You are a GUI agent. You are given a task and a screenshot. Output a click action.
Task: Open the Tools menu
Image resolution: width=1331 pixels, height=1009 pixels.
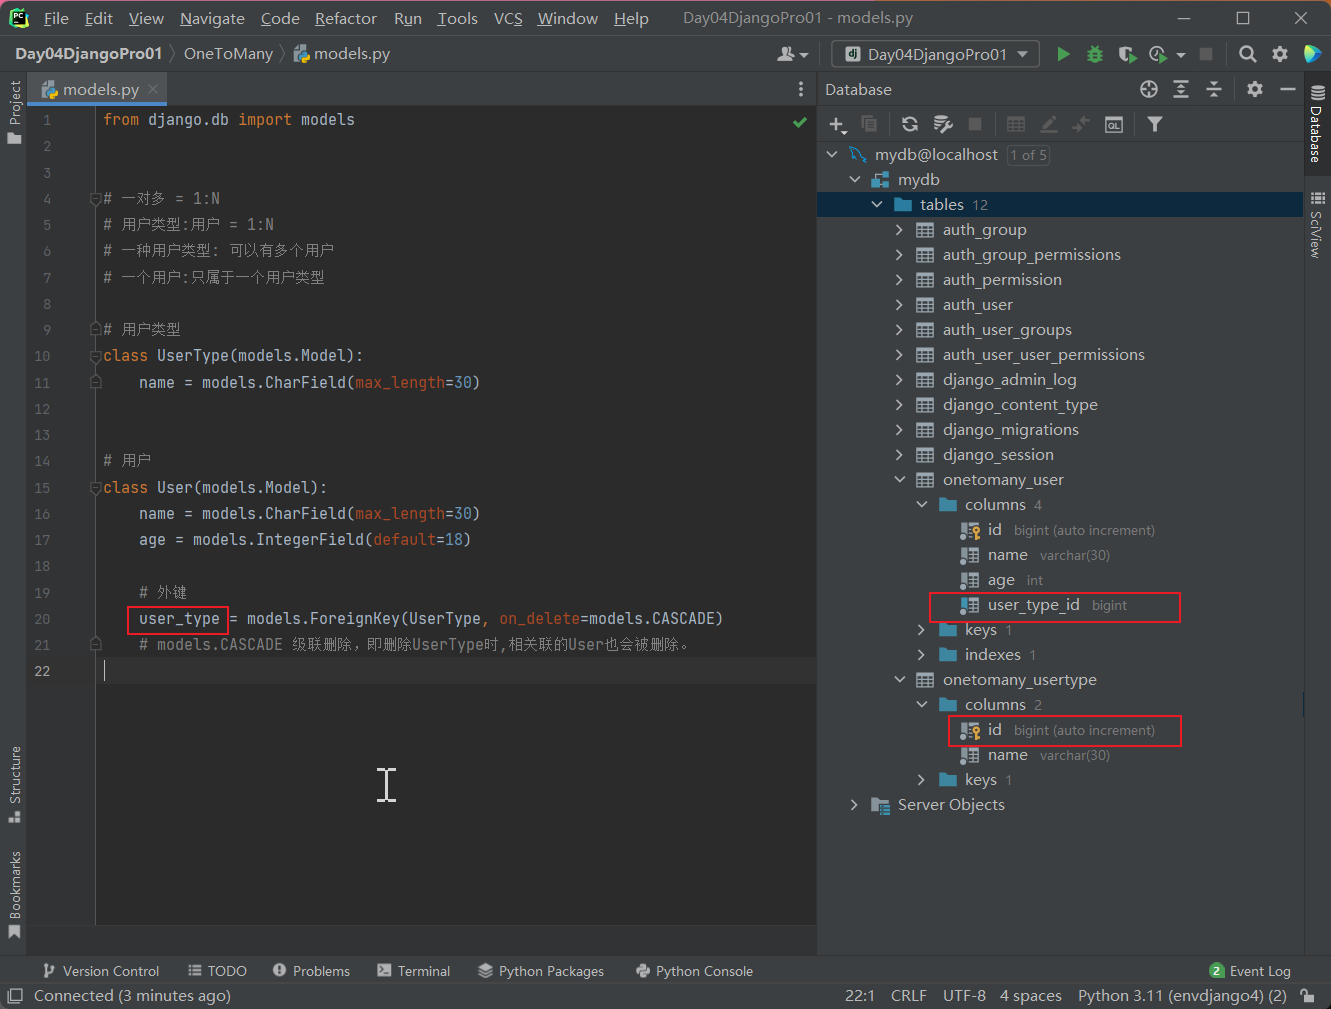tap(457, 18)
